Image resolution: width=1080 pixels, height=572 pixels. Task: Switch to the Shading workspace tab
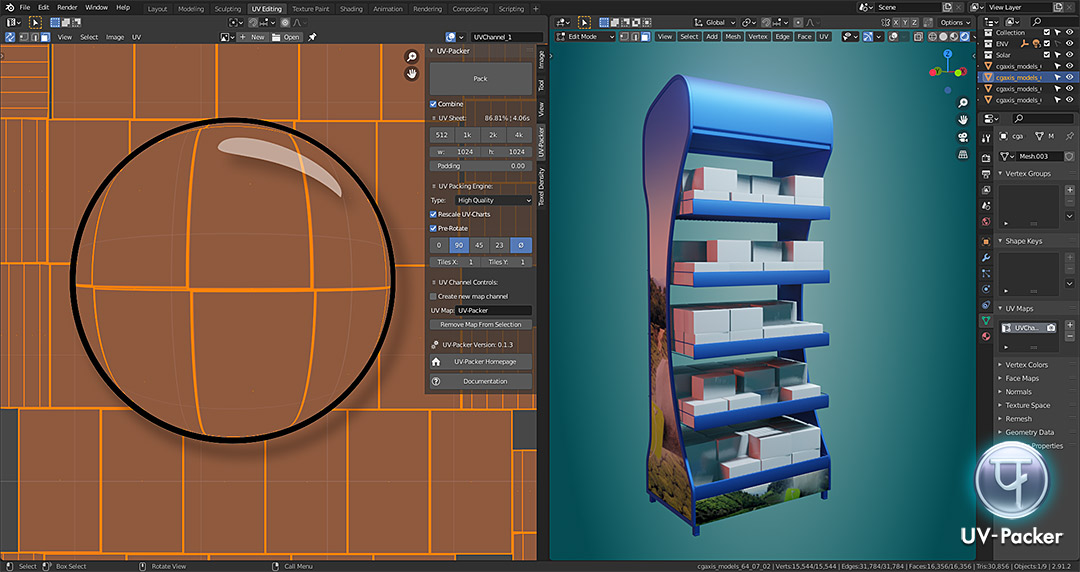[351, 9]
